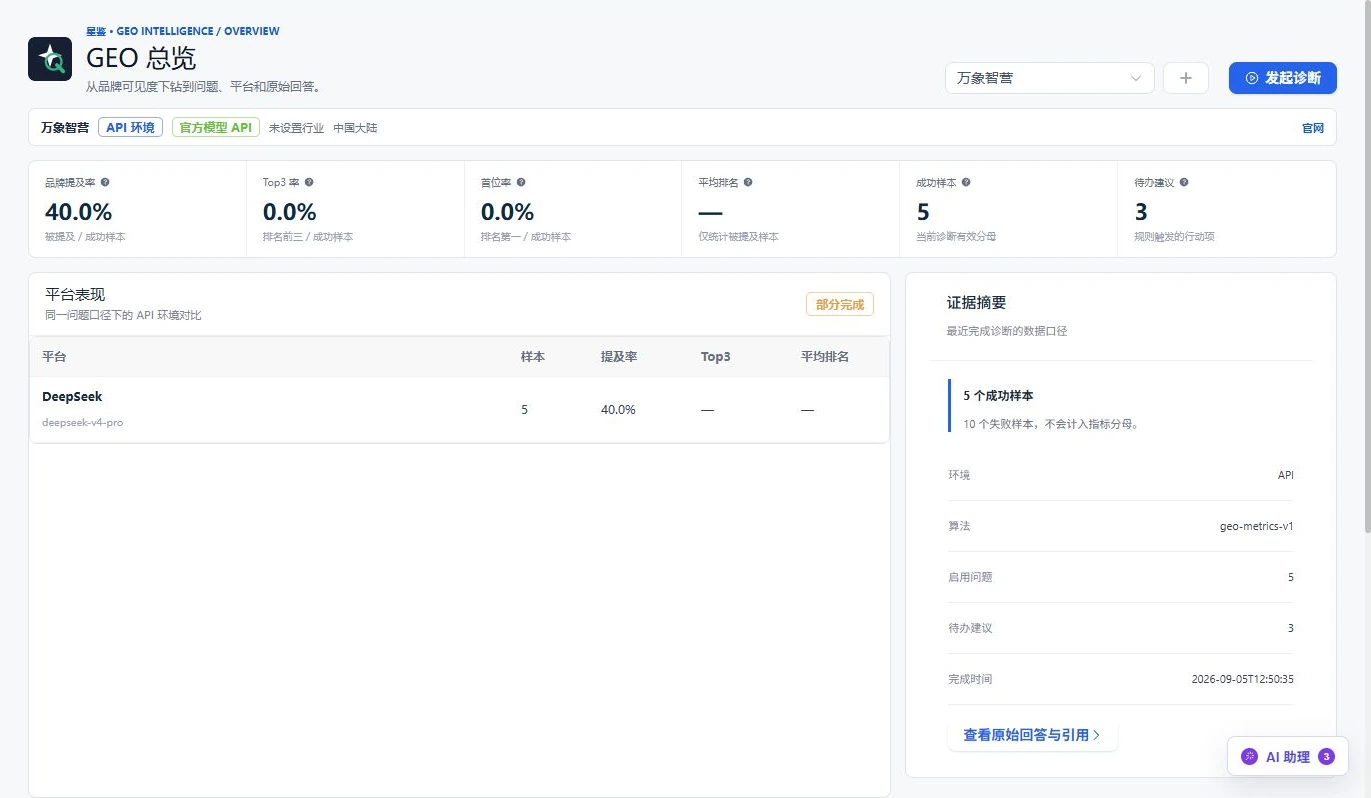Open the AI 助理 assistant widget
Viewport: 1371px width, 798px height.
[1288, 757]
